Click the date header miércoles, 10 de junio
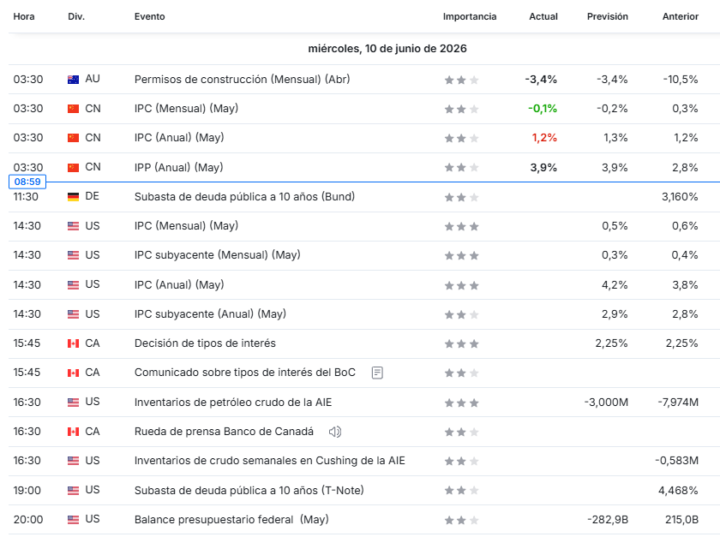The height and width of the screenshot is (543, 720). [387, 49]
